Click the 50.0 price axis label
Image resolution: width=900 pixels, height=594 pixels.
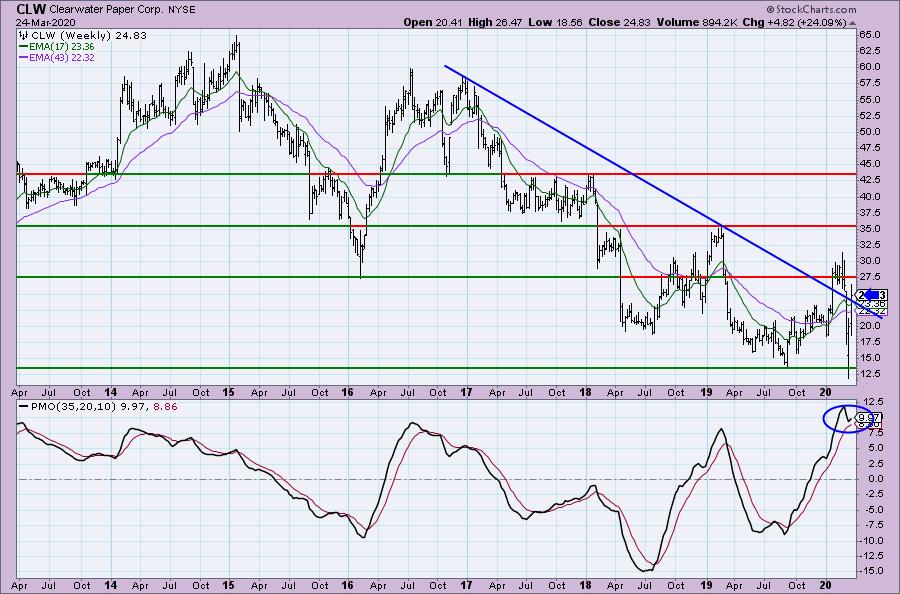pyautogui.click(x=870, y=131)
